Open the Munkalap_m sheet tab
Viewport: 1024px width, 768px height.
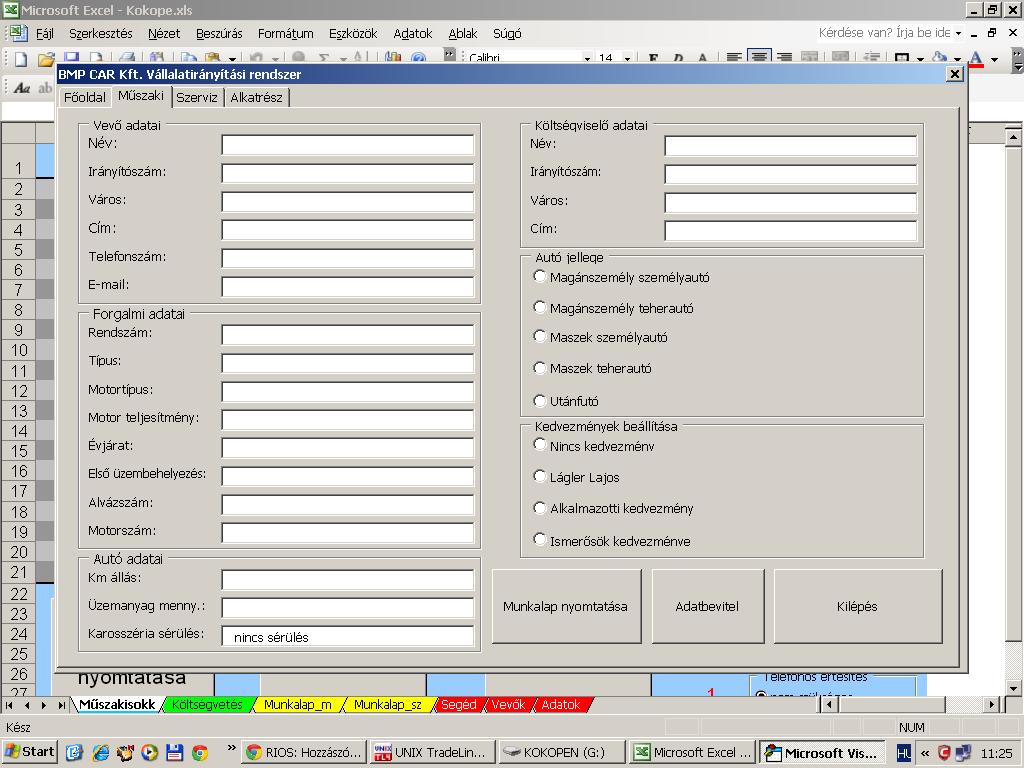(298, 705)
